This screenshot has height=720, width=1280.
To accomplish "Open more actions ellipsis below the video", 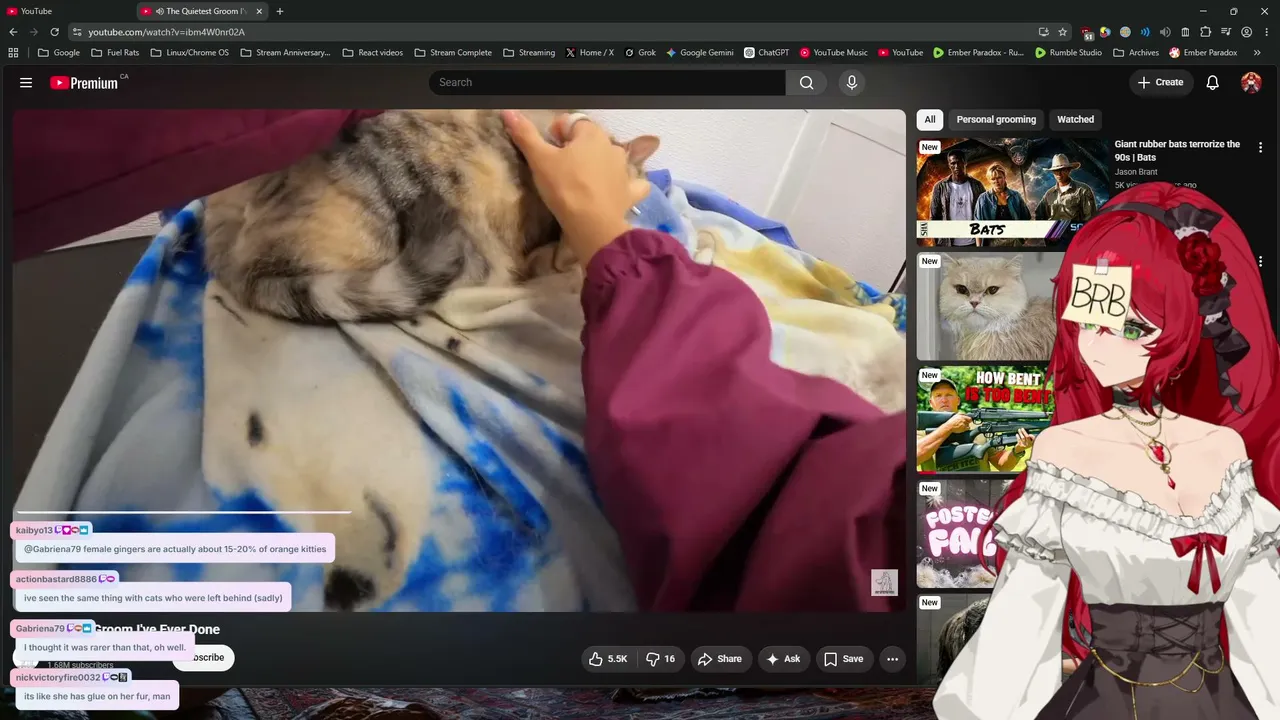I will pos(892,659).
